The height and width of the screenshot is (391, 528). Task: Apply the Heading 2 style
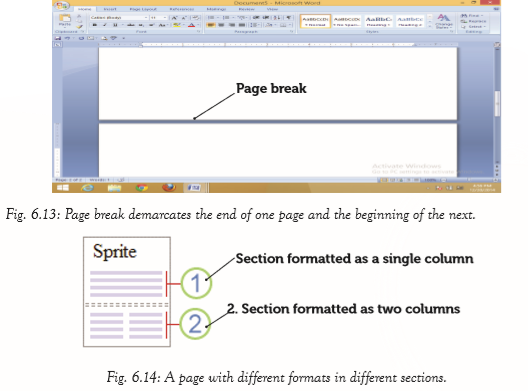410,22
